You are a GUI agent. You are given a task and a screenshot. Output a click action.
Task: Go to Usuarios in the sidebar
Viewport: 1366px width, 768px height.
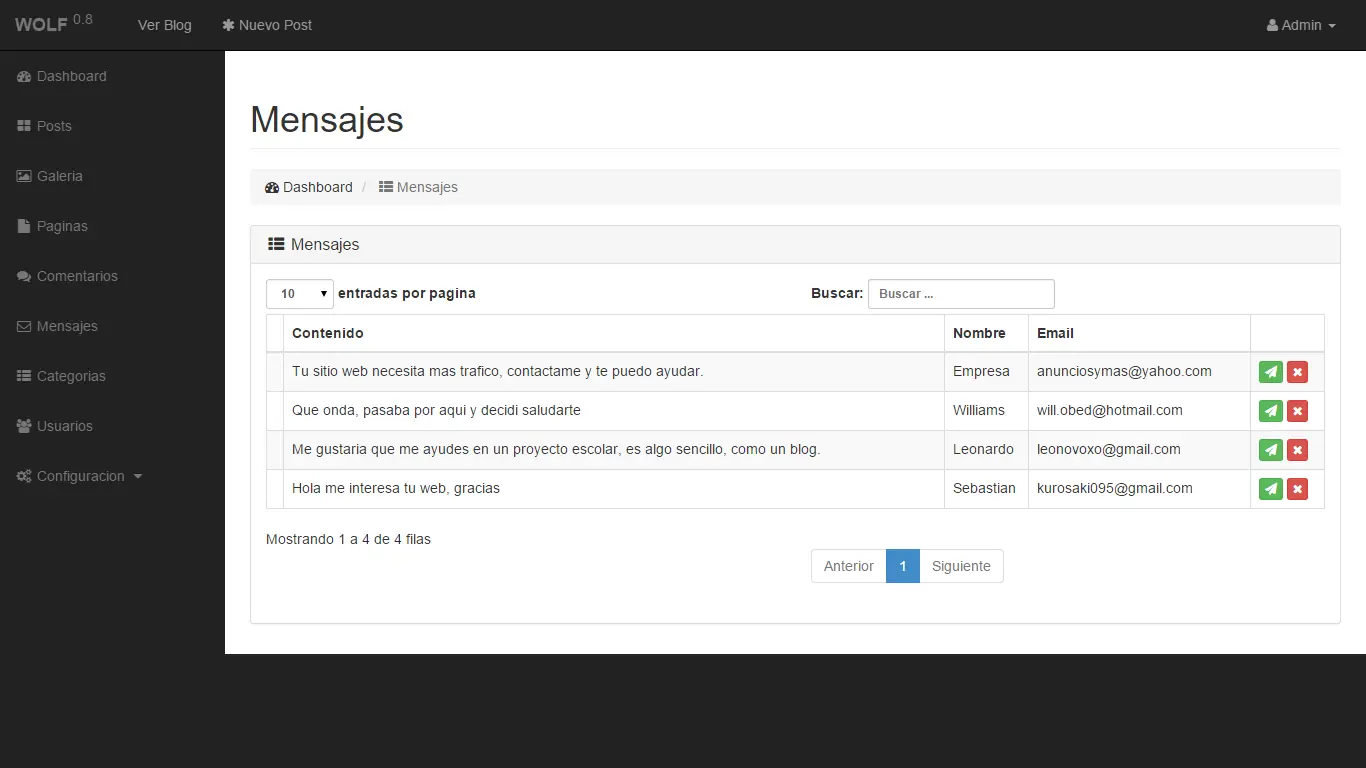65,426
